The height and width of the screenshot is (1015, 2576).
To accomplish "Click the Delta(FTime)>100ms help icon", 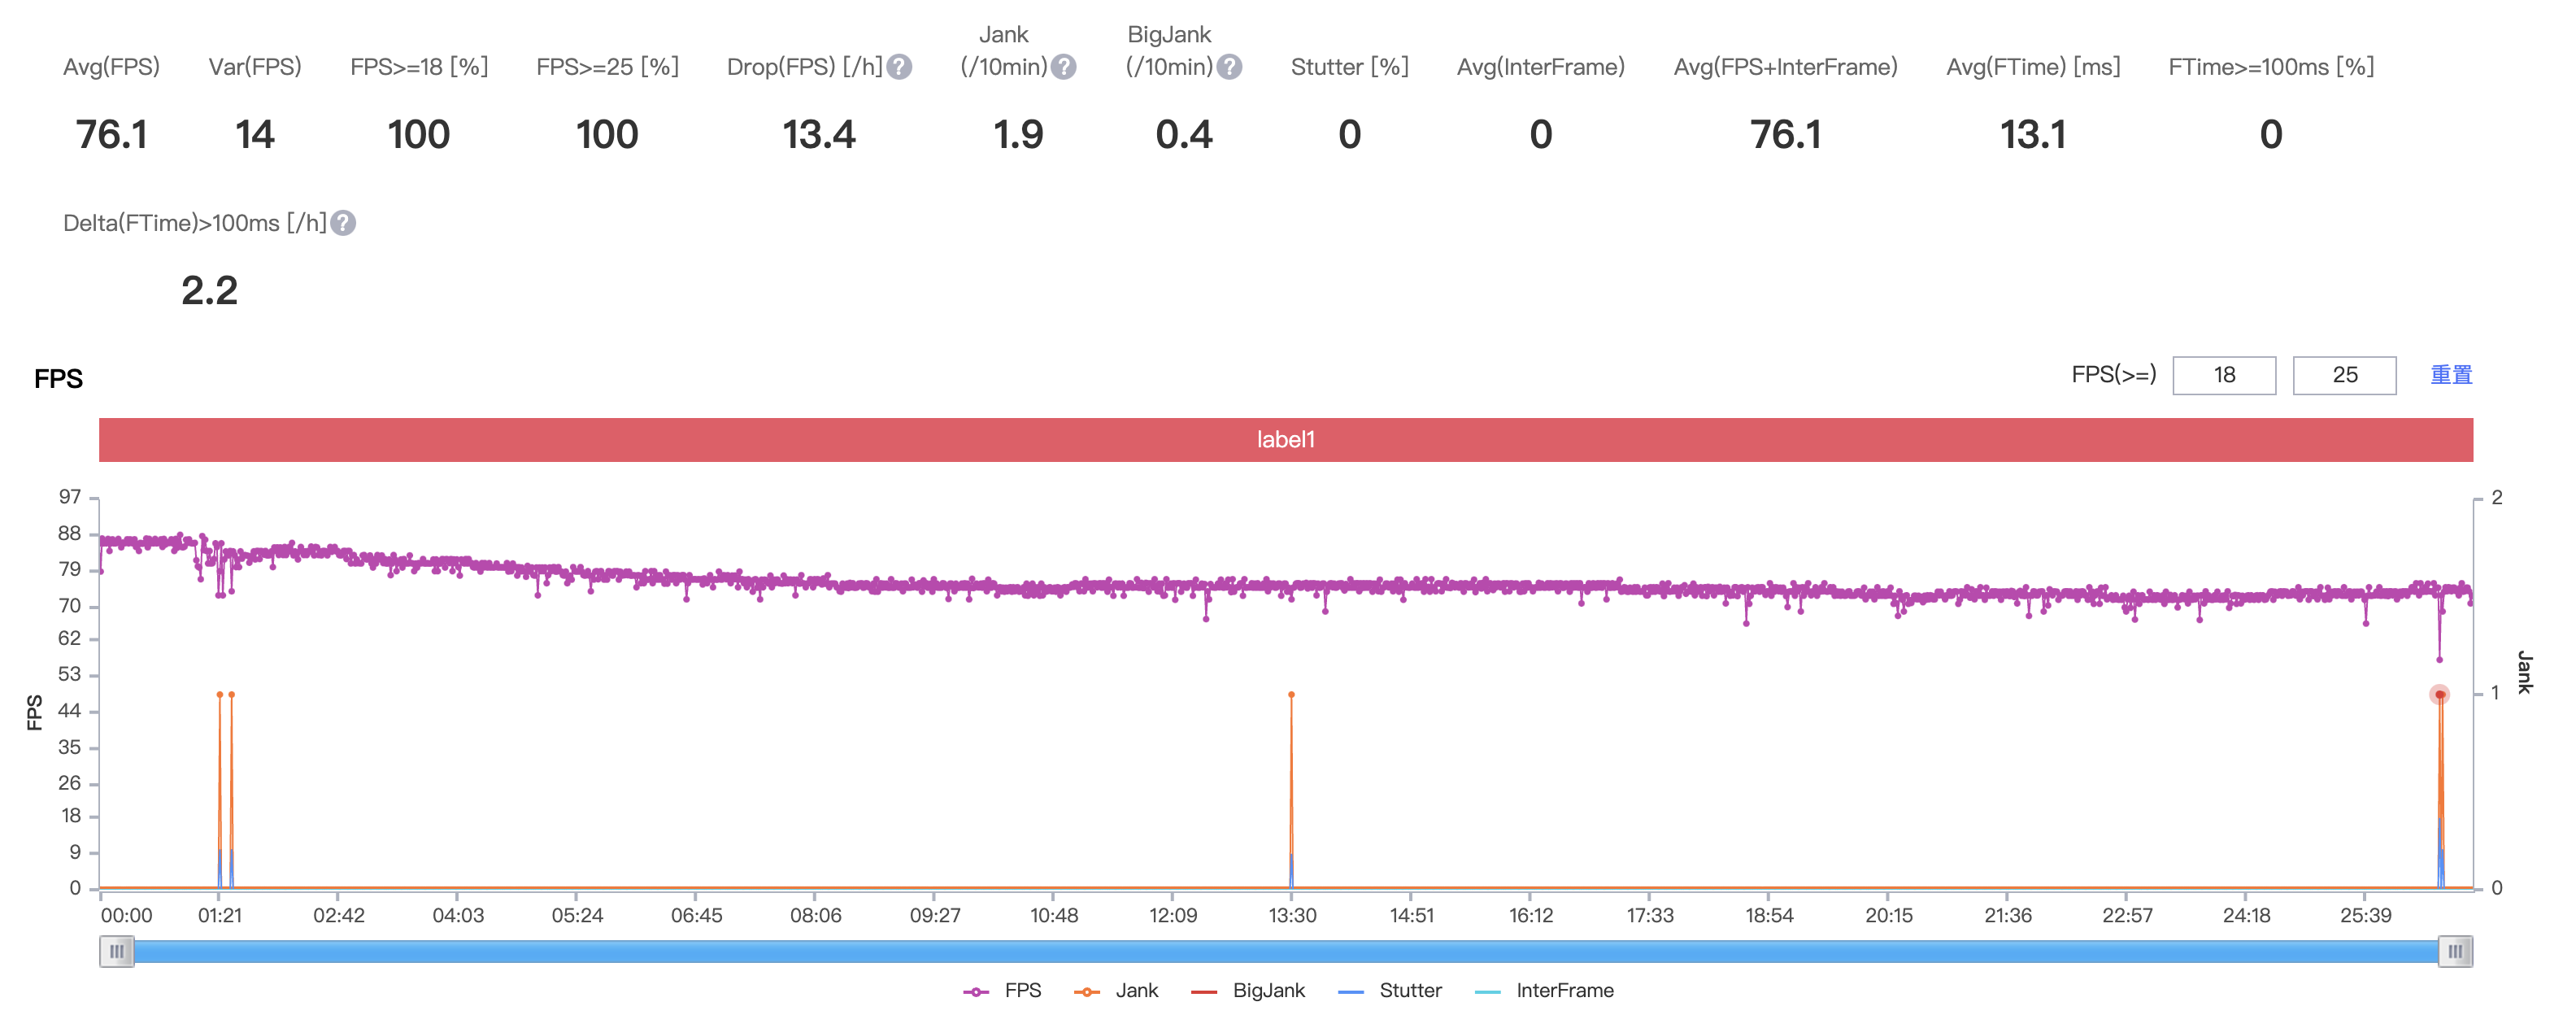I will click(x=343, y=223).
